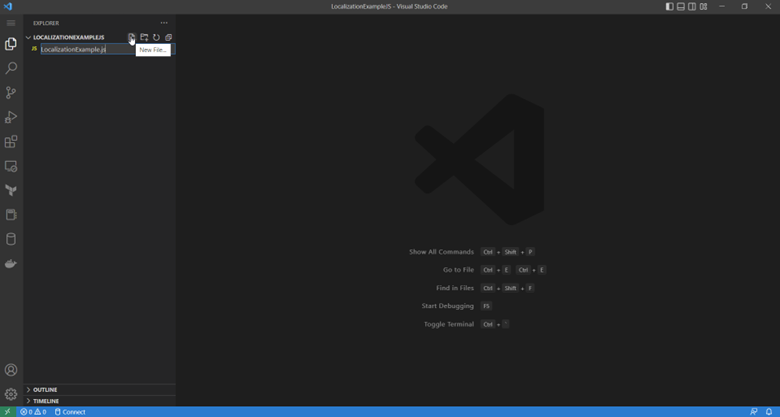Screen dimensions: 780x417
Task: Open the Remote Explorer view
Action: coord(11,166)
